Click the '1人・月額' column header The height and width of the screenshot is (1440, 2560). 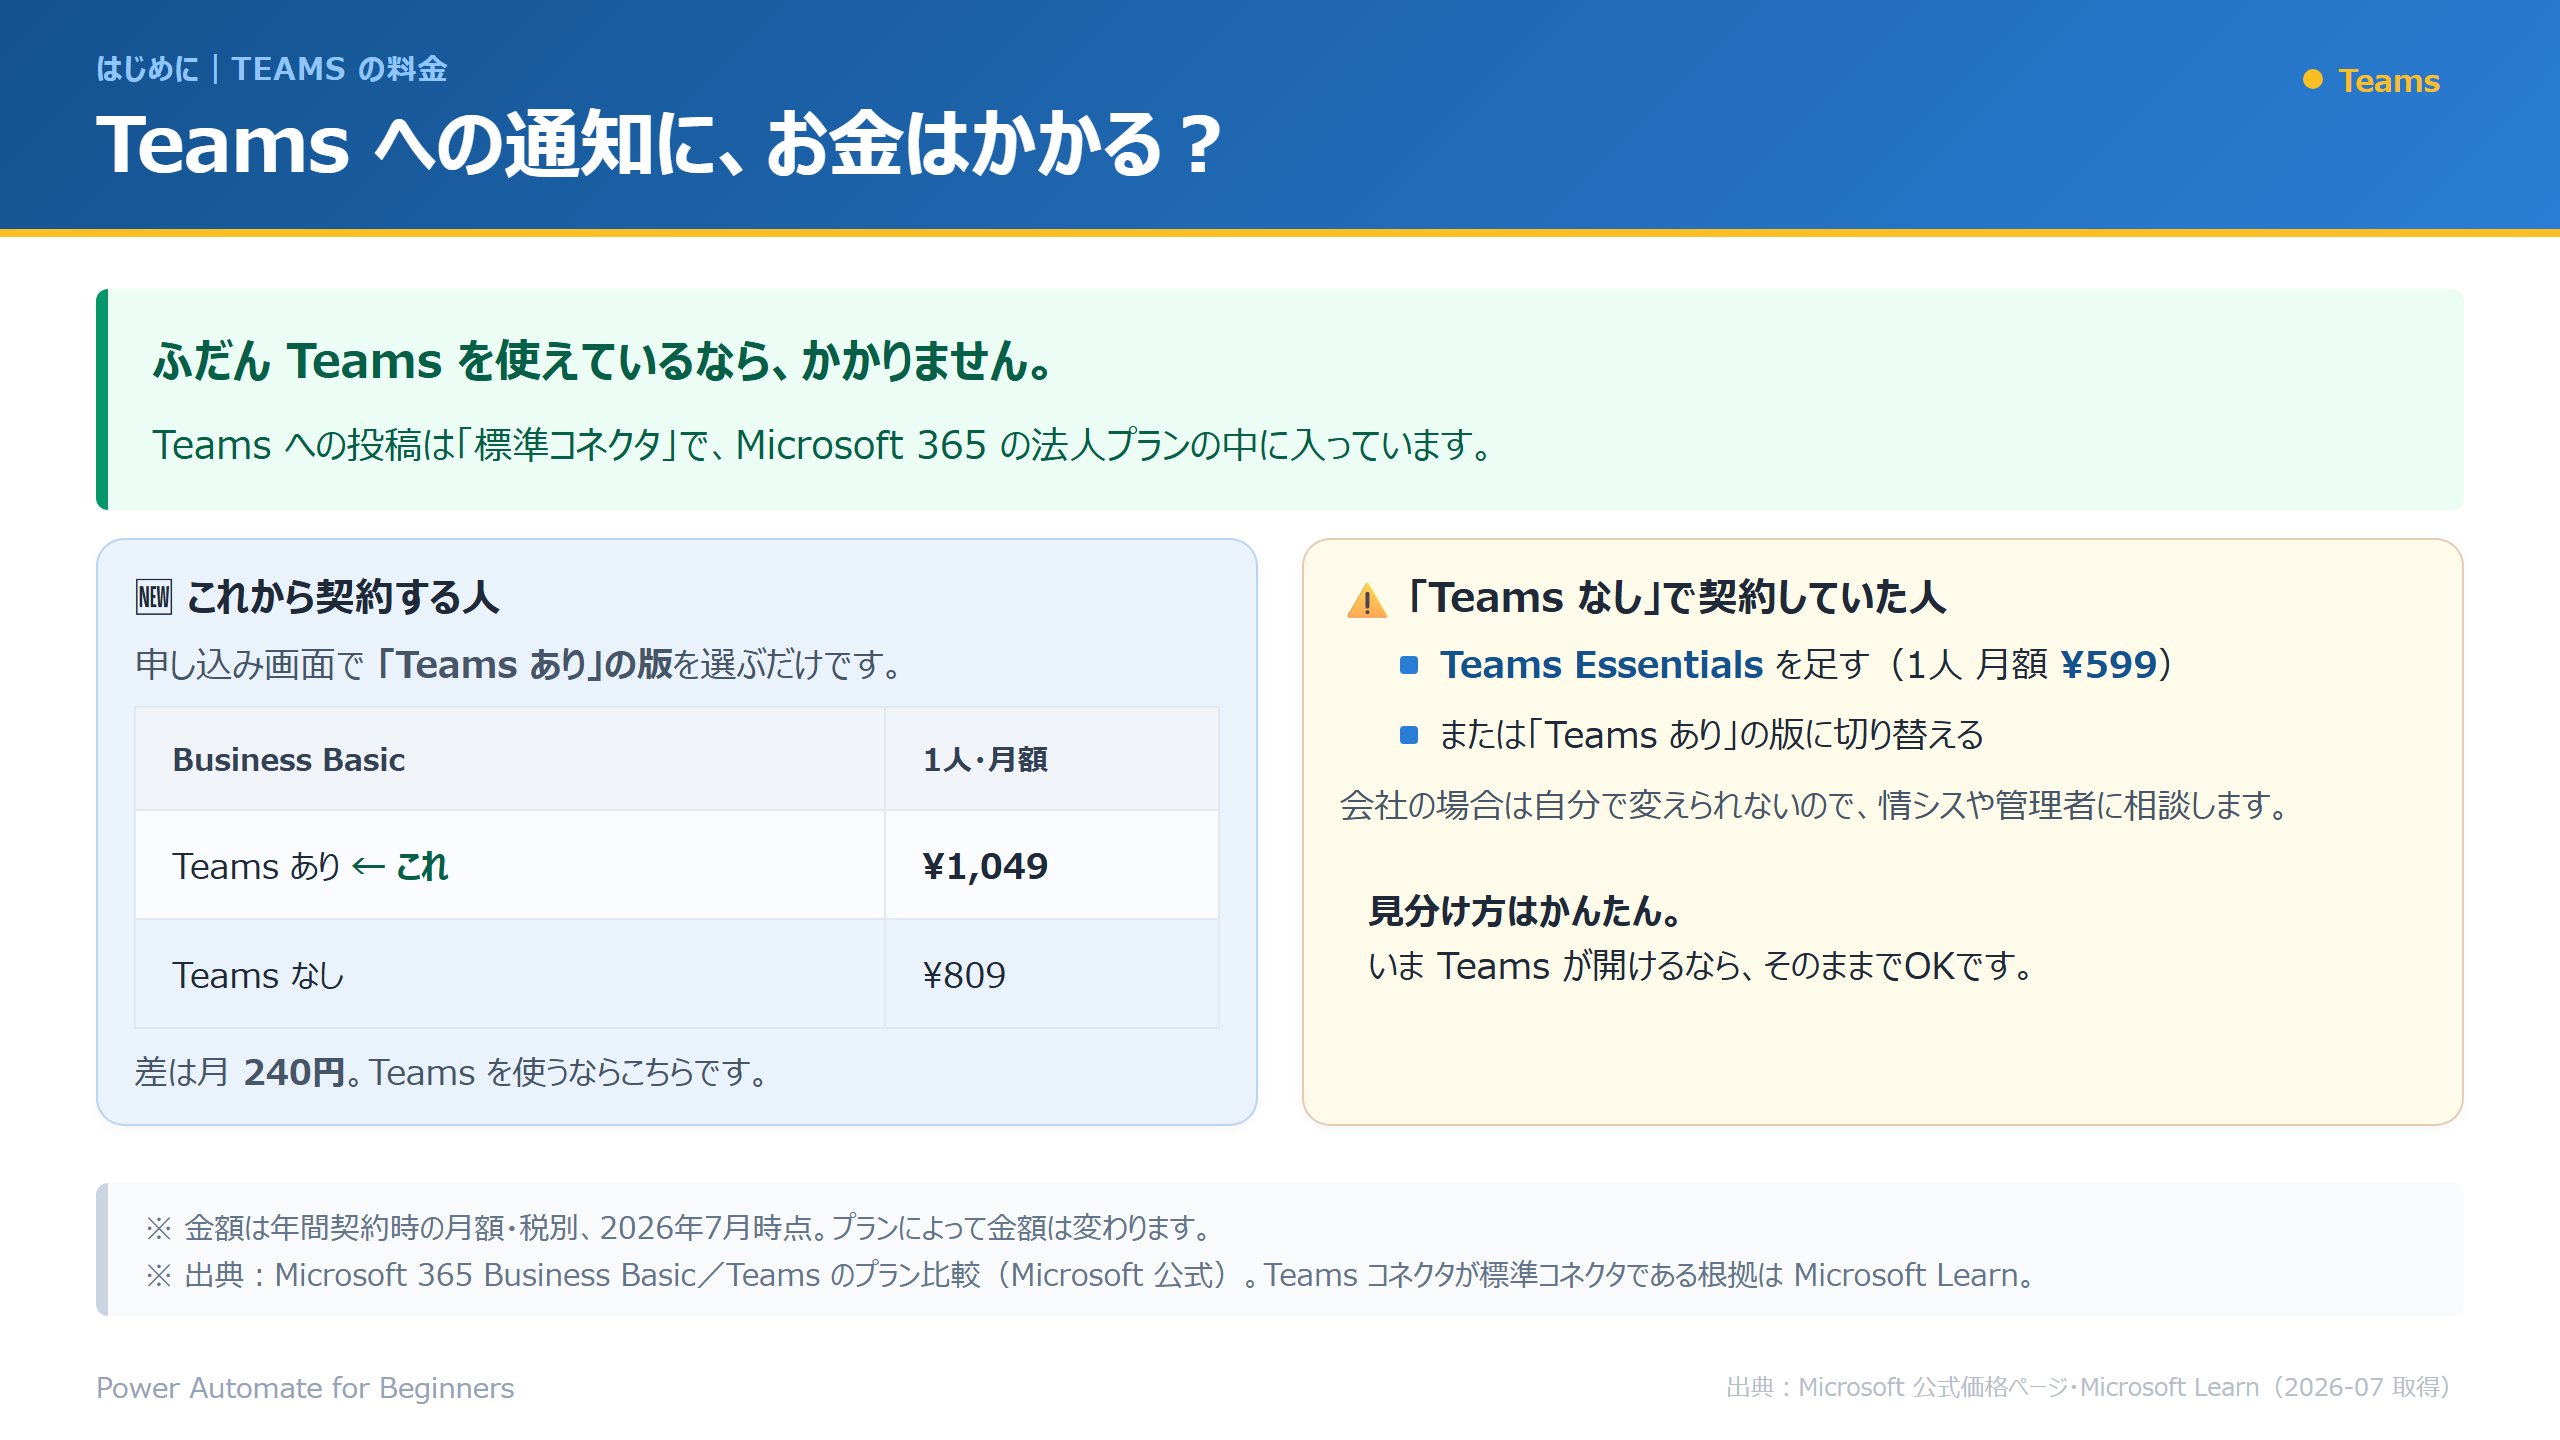[985, 760]
